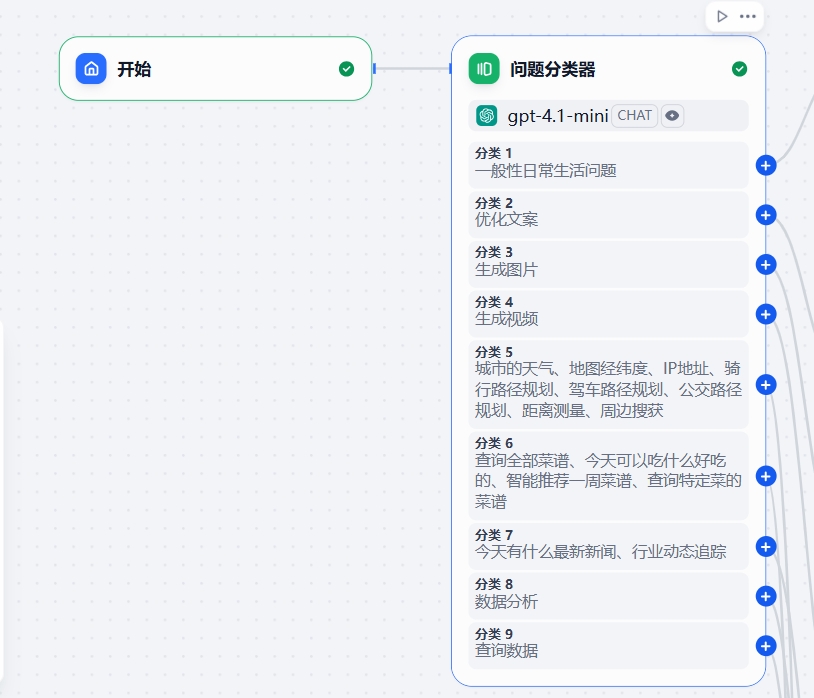814x698 pixels.
Task: Select 分类 3 生成图片 row
Action: click(x=608, y=265)
